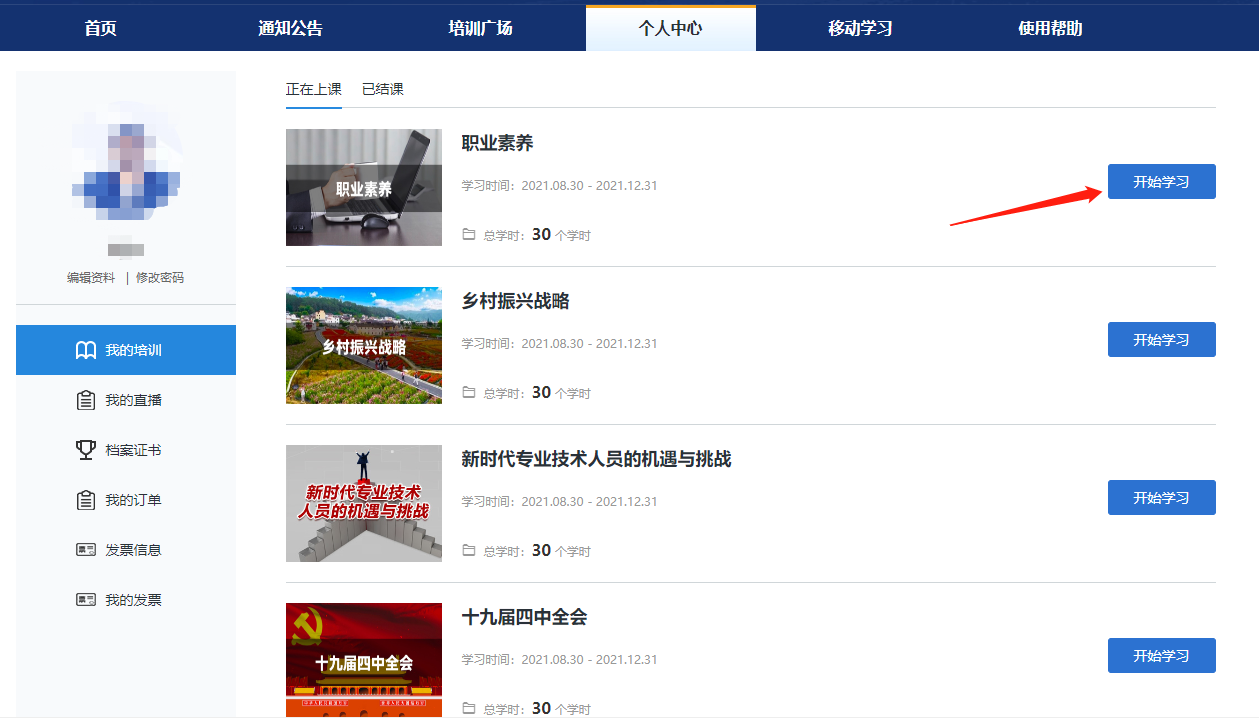This screenshot has width=1259, height=721.
Task: Click the folder icon under 职业素养 course
Action: tap(469, 235)
